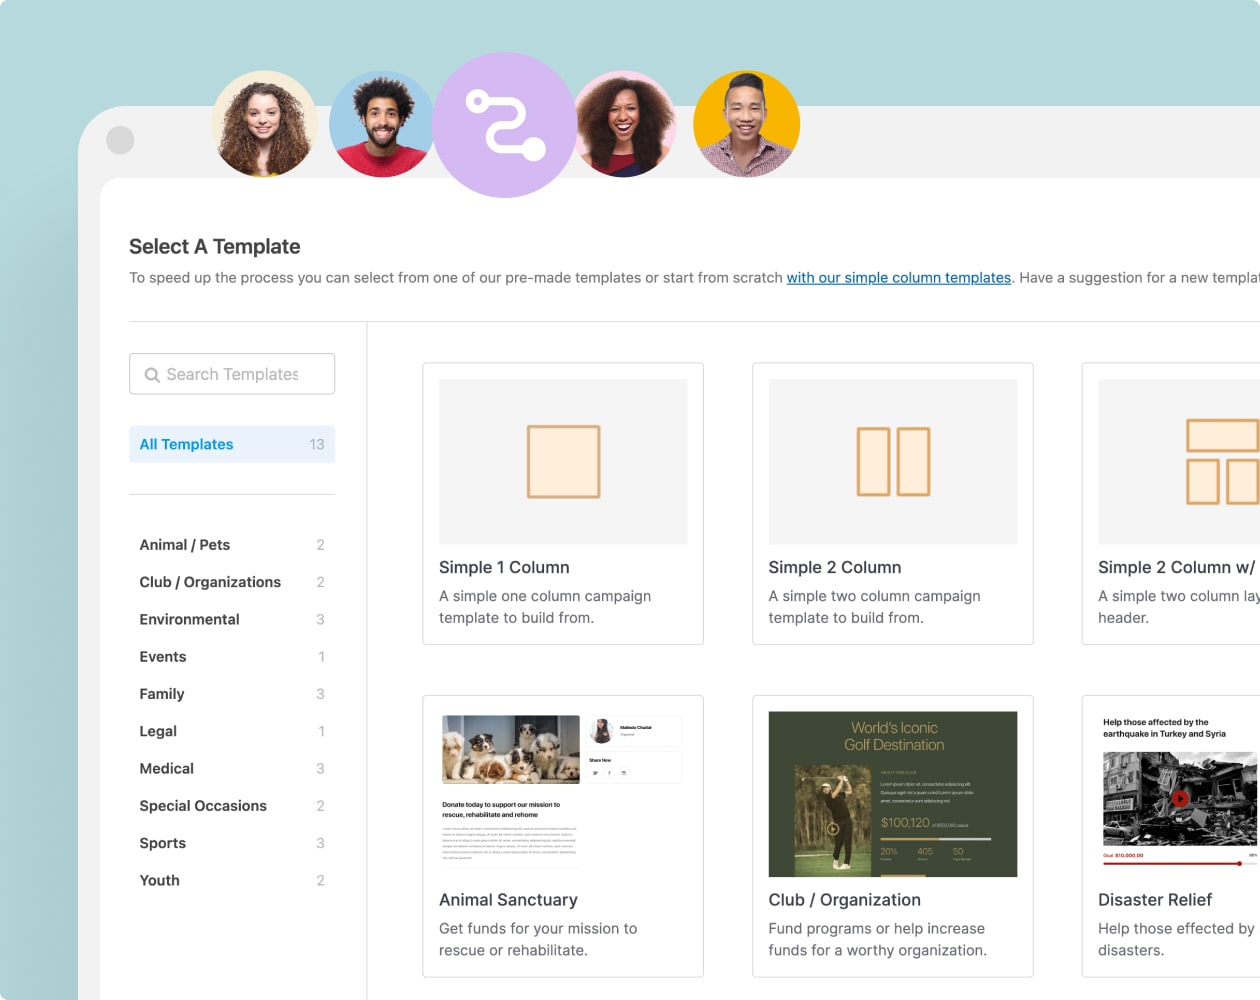This screenshot has height=1000, width=1260.
Task: Filter by Youth category
Action: tap(160, 881)
